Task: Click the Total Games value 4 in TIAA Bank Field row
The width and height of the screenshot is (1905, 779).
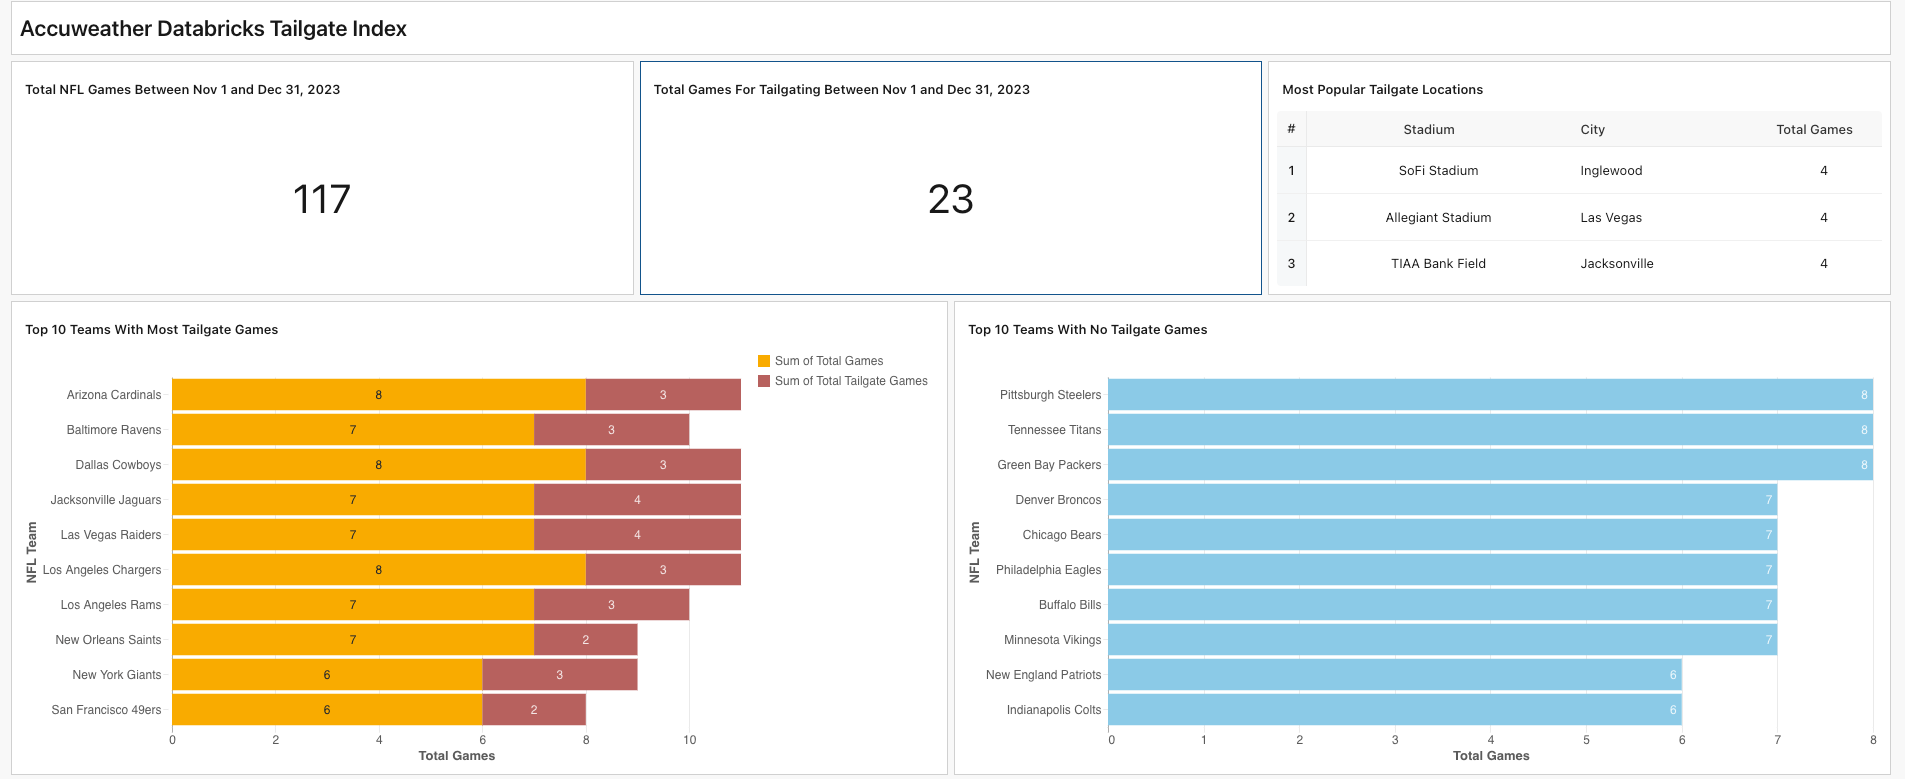Action: (x=1823, y=263)
